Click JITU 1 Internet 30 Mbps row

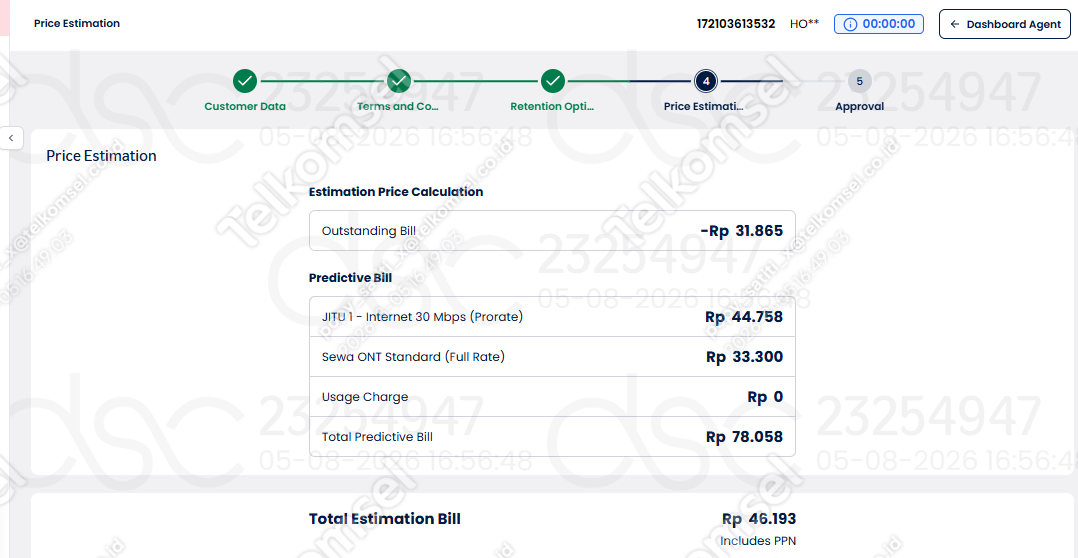click(x=552, y=317)
